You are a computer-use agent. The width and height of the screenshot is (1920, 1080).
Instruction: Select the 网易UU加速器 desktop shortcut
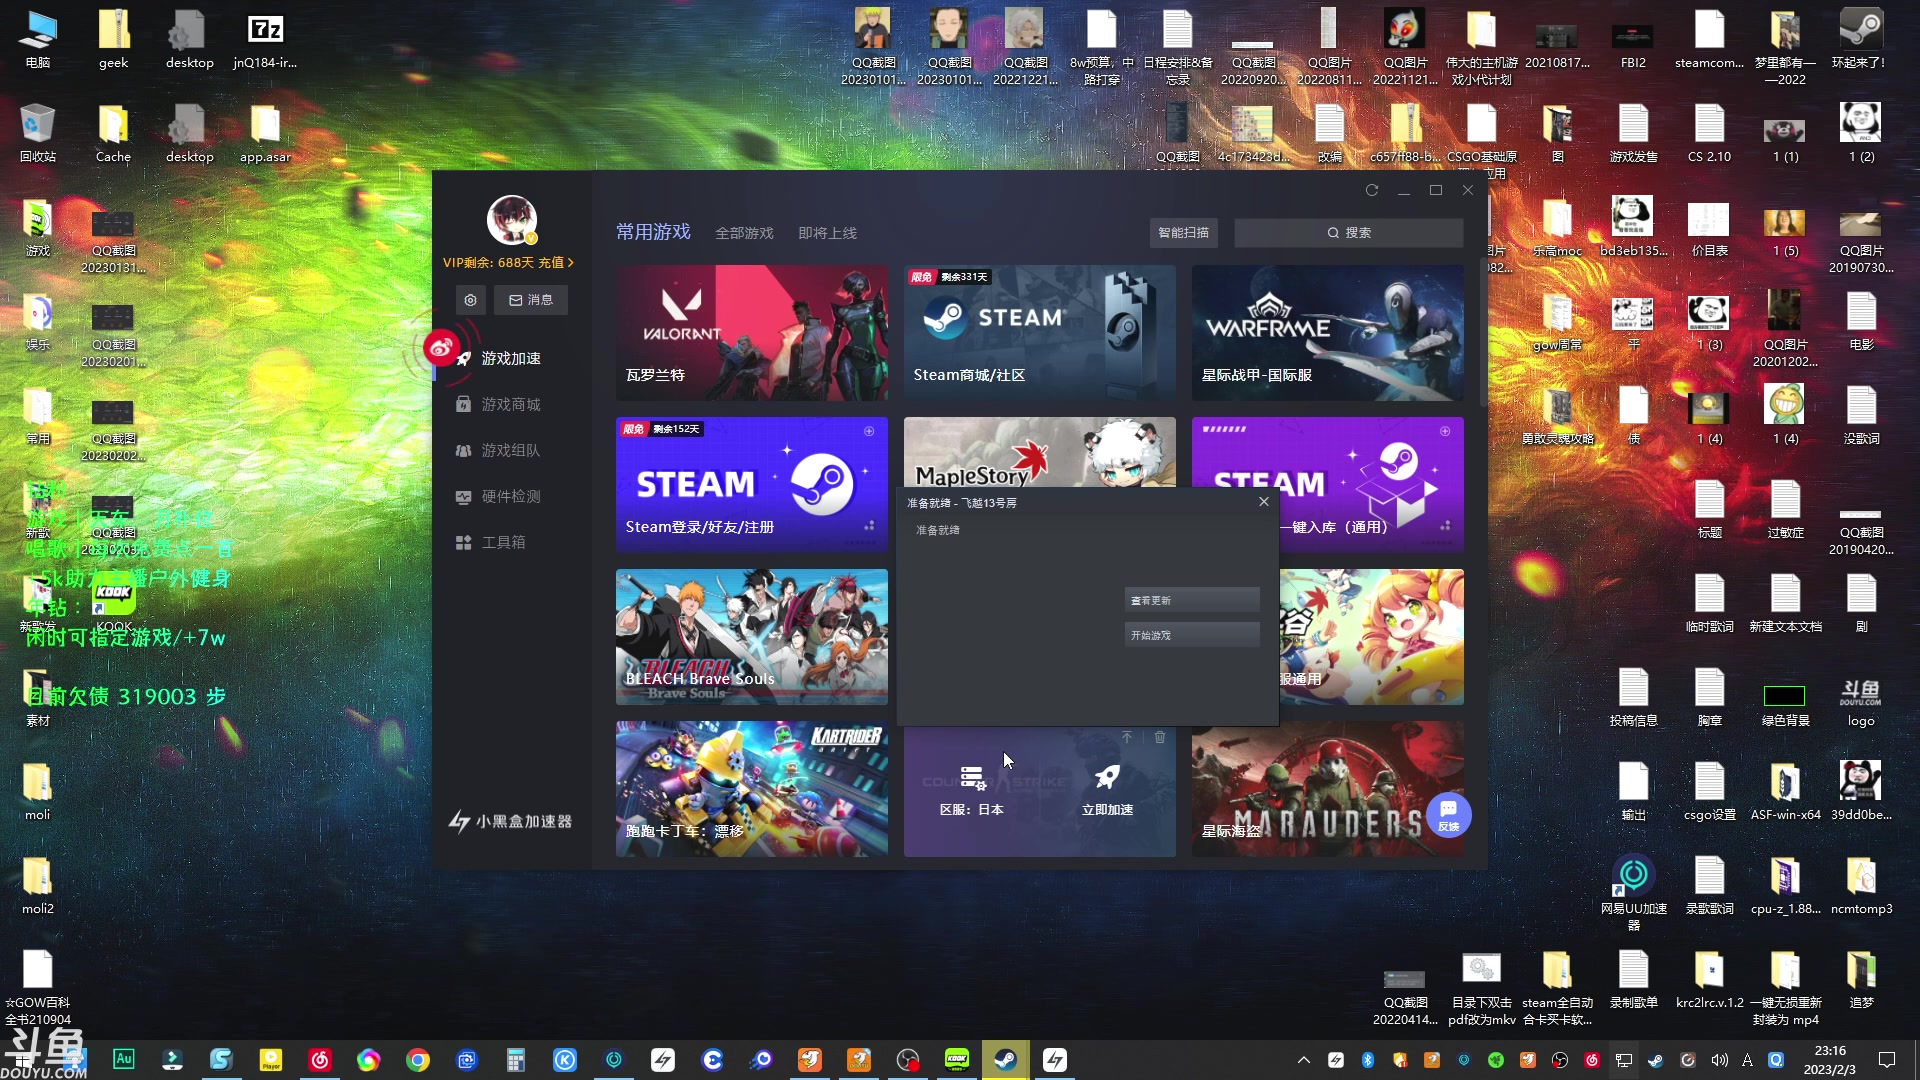coord(1634,893)
